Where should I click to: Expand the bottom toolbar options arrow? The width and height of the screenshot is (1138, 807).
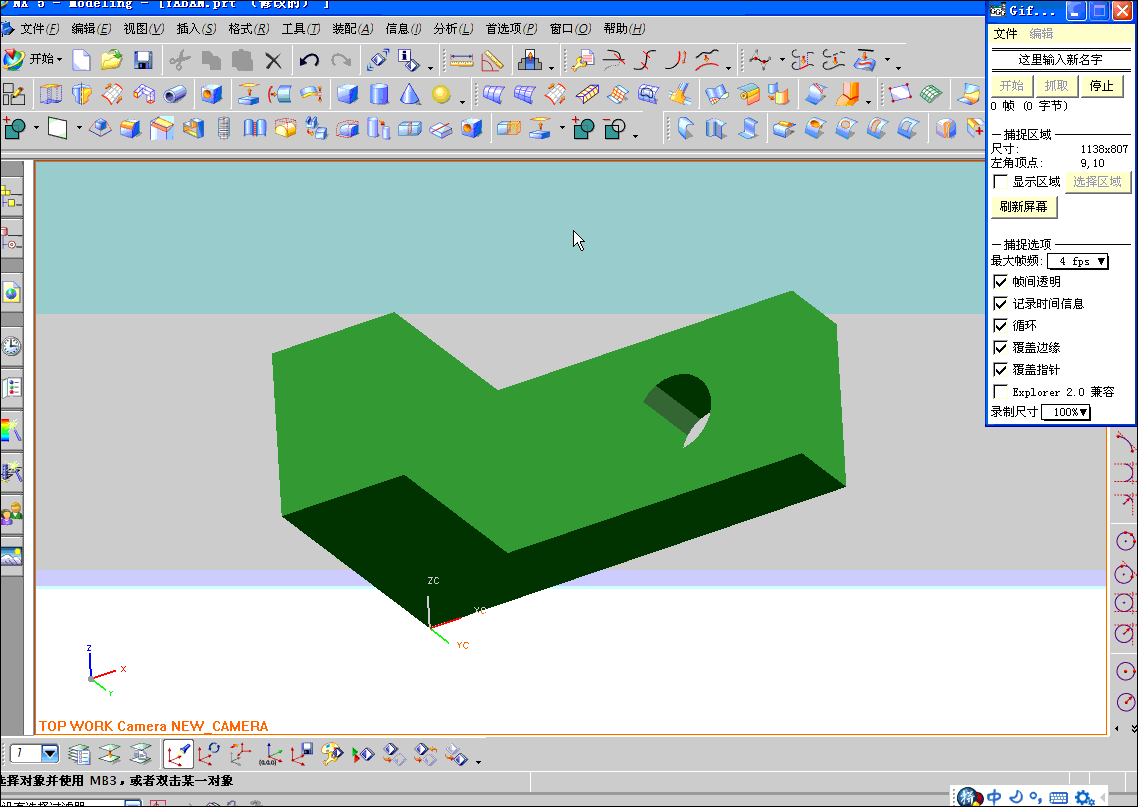[x=478, y=761]
